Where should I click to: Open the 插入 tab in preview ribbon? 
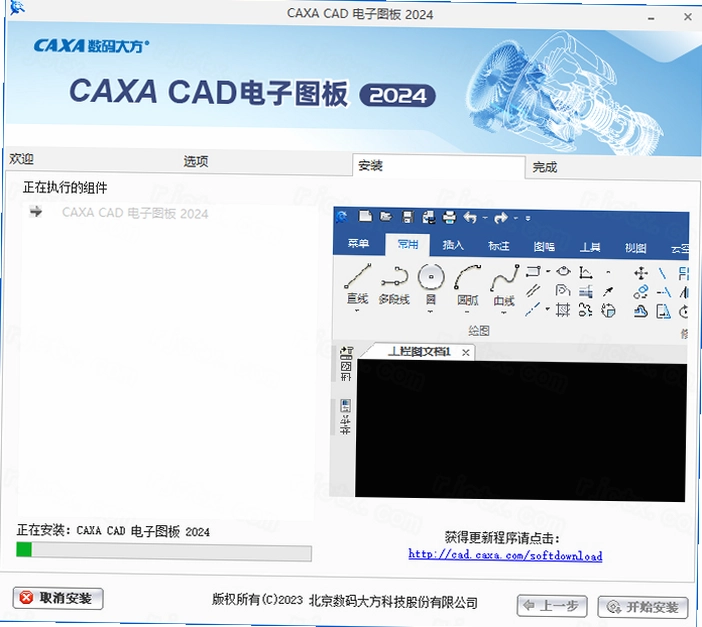pos(453,245)
